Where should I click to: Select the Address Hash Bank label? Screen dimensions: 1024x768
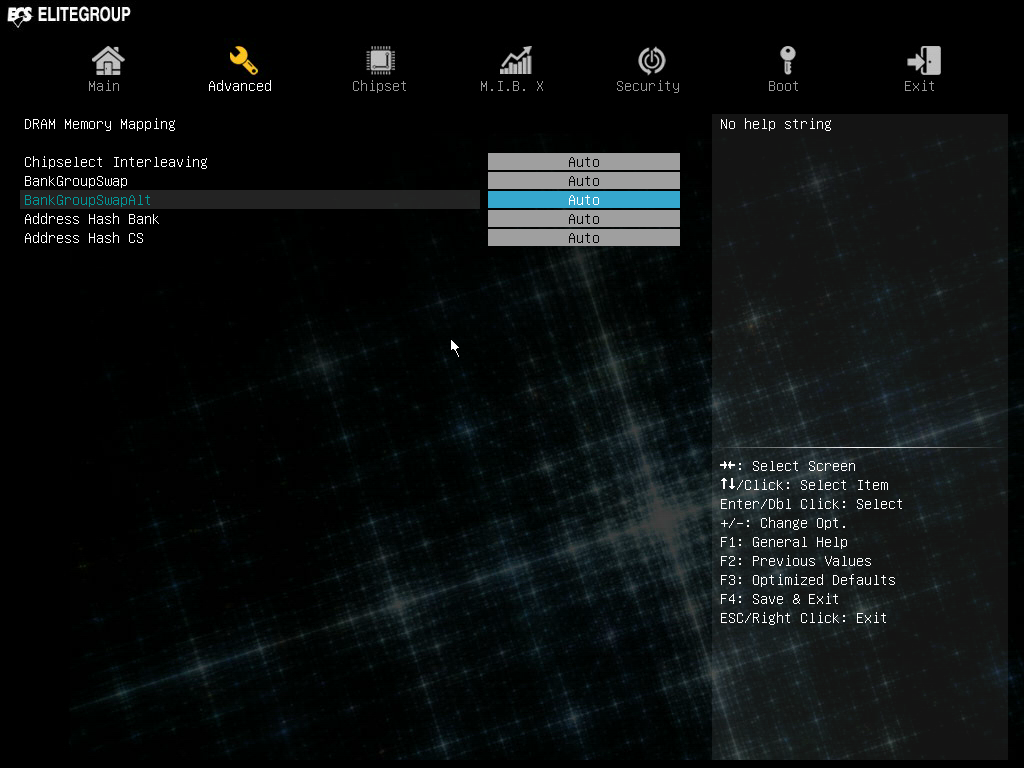[91, 219]
